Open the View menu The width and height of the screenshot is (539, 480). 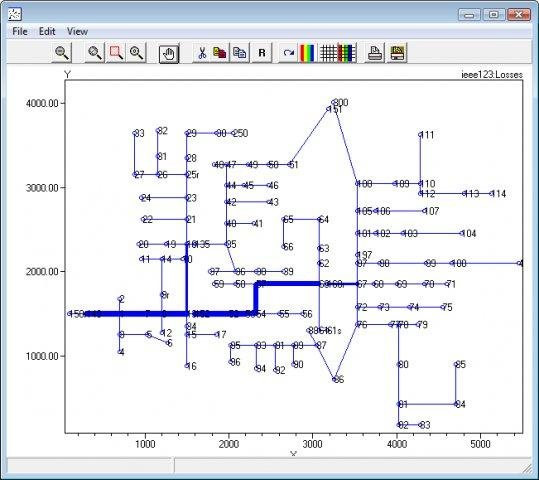(77, 31)
